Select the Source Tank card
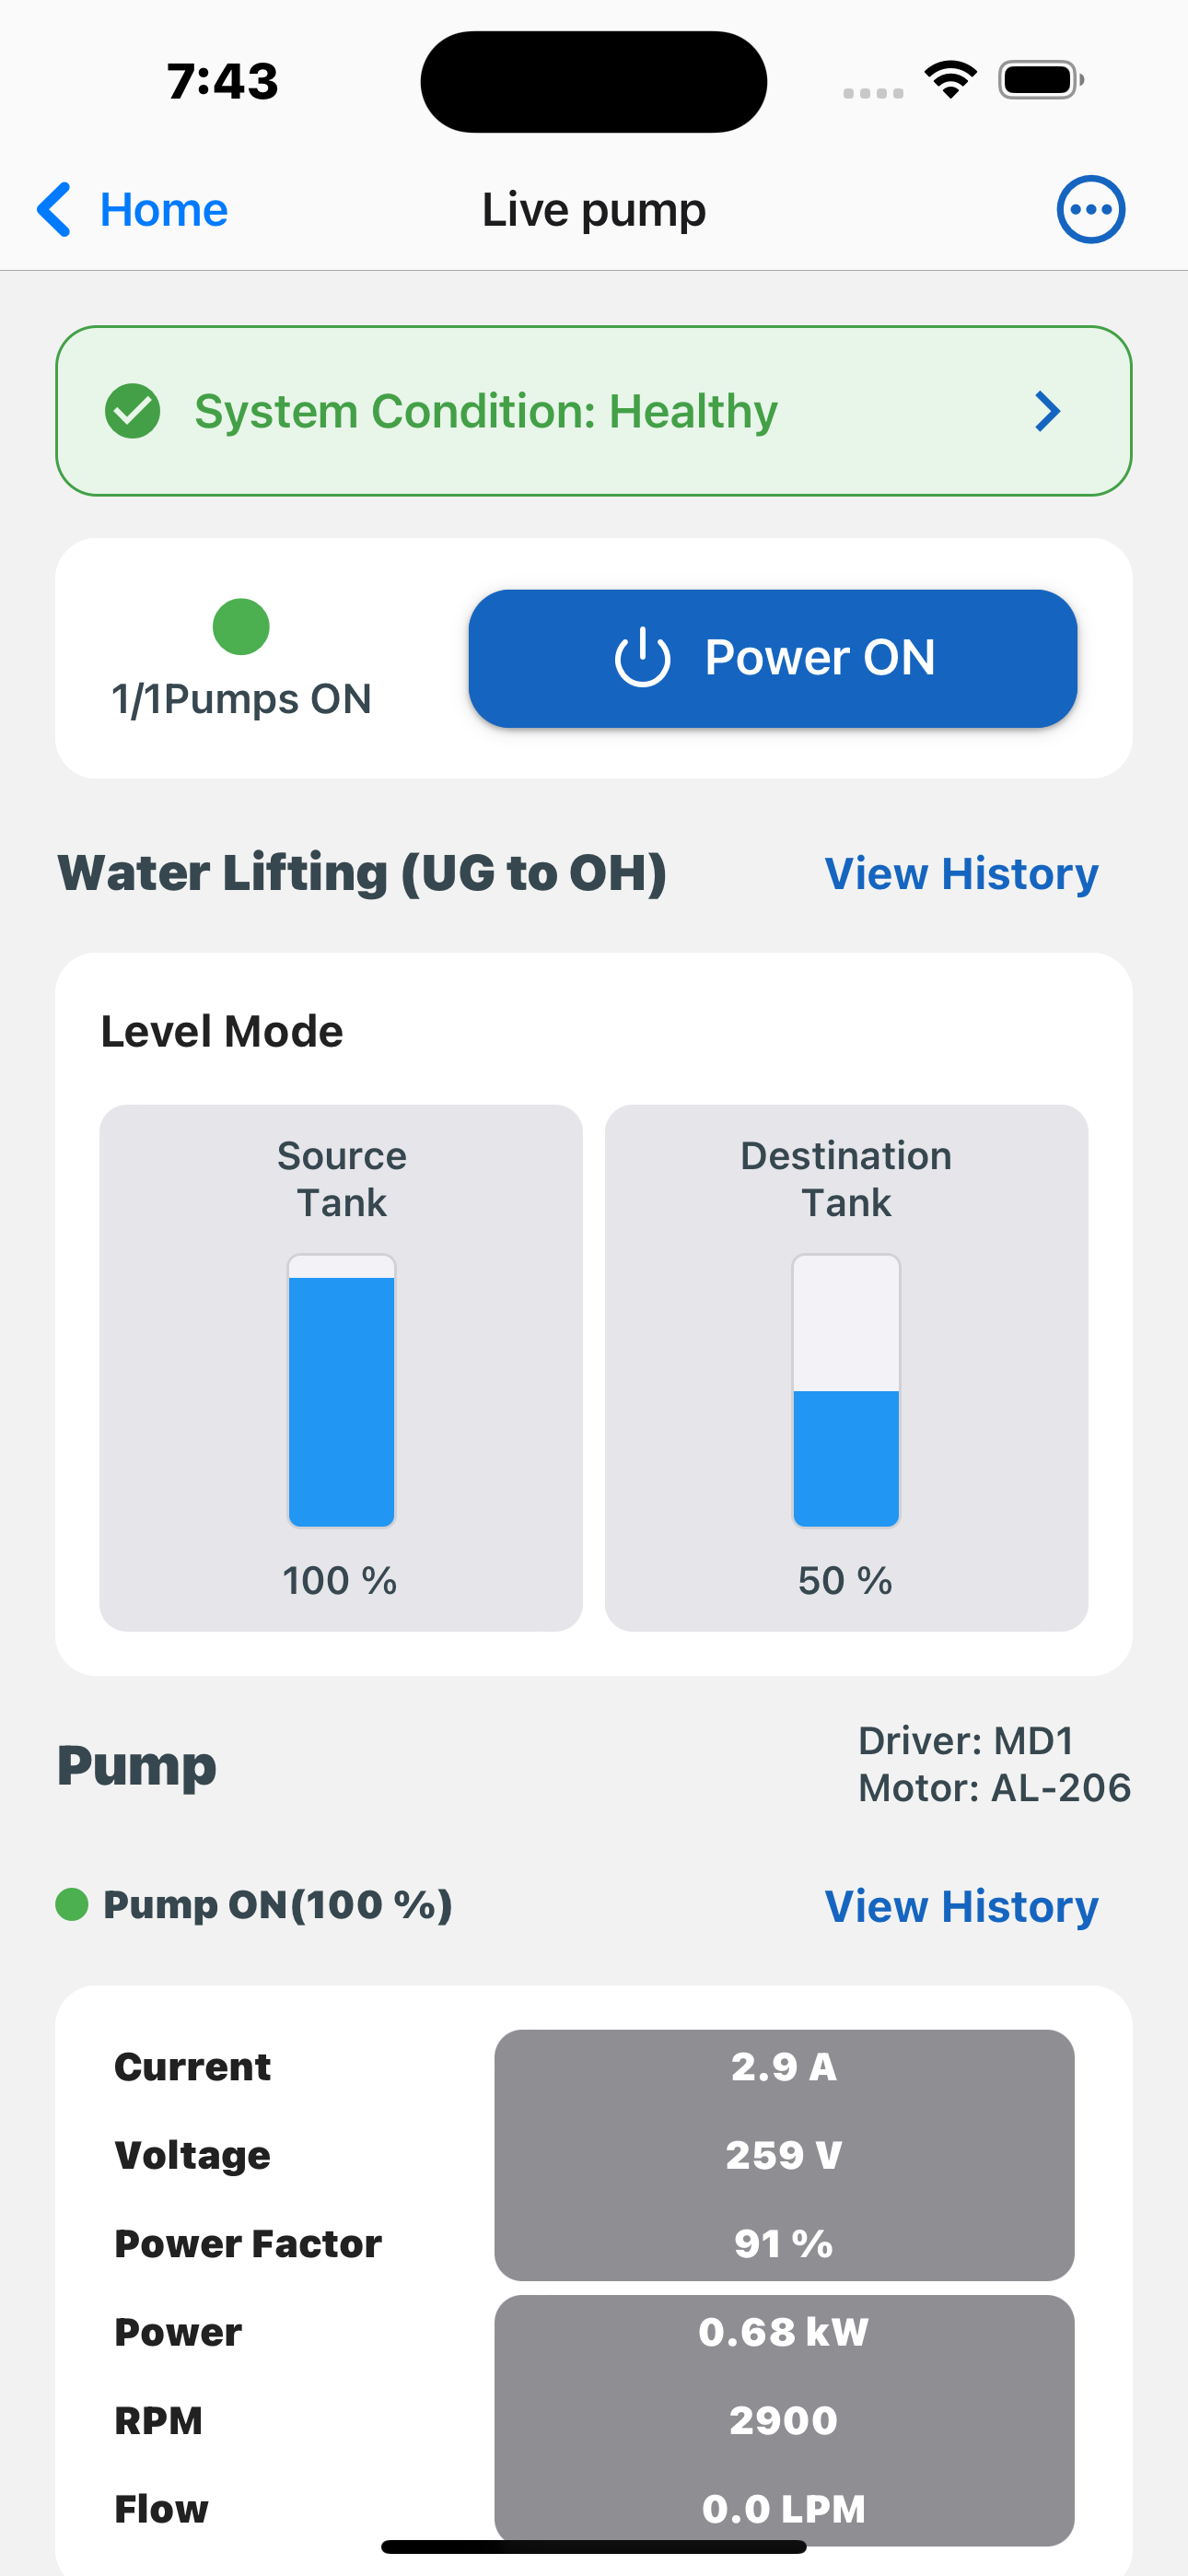This screenshot has width=1188, height=2576. point(341,1368)
